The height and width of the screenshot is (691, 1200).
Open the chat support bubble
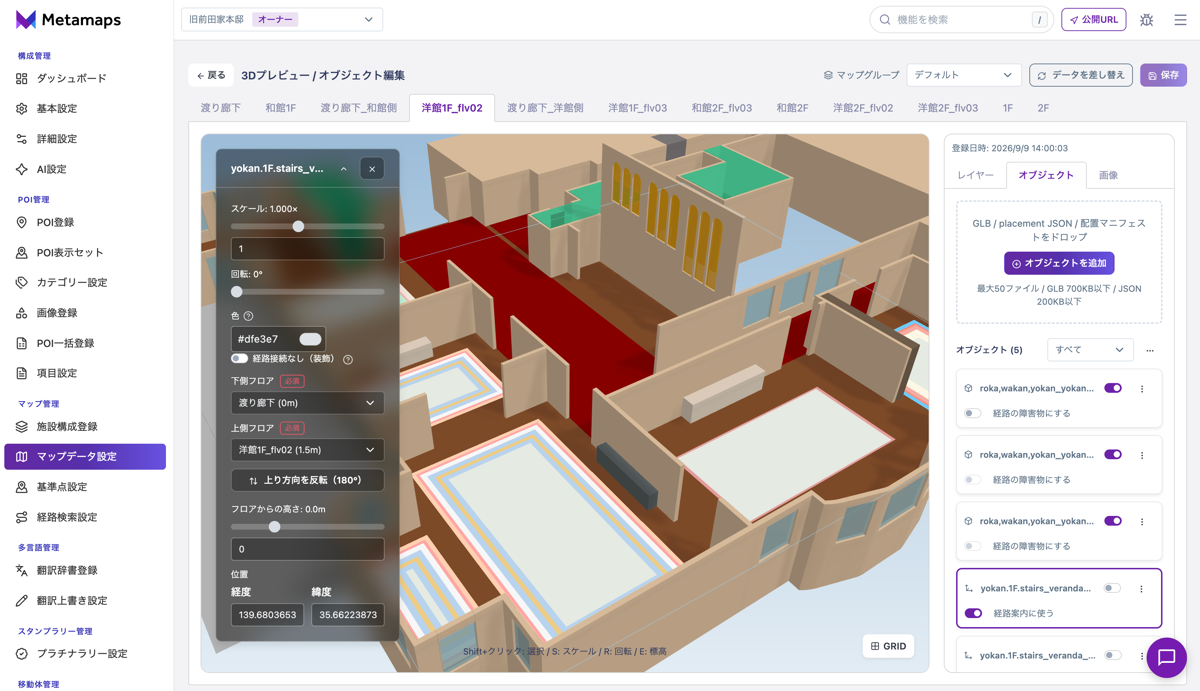[x=1166, y=658]
